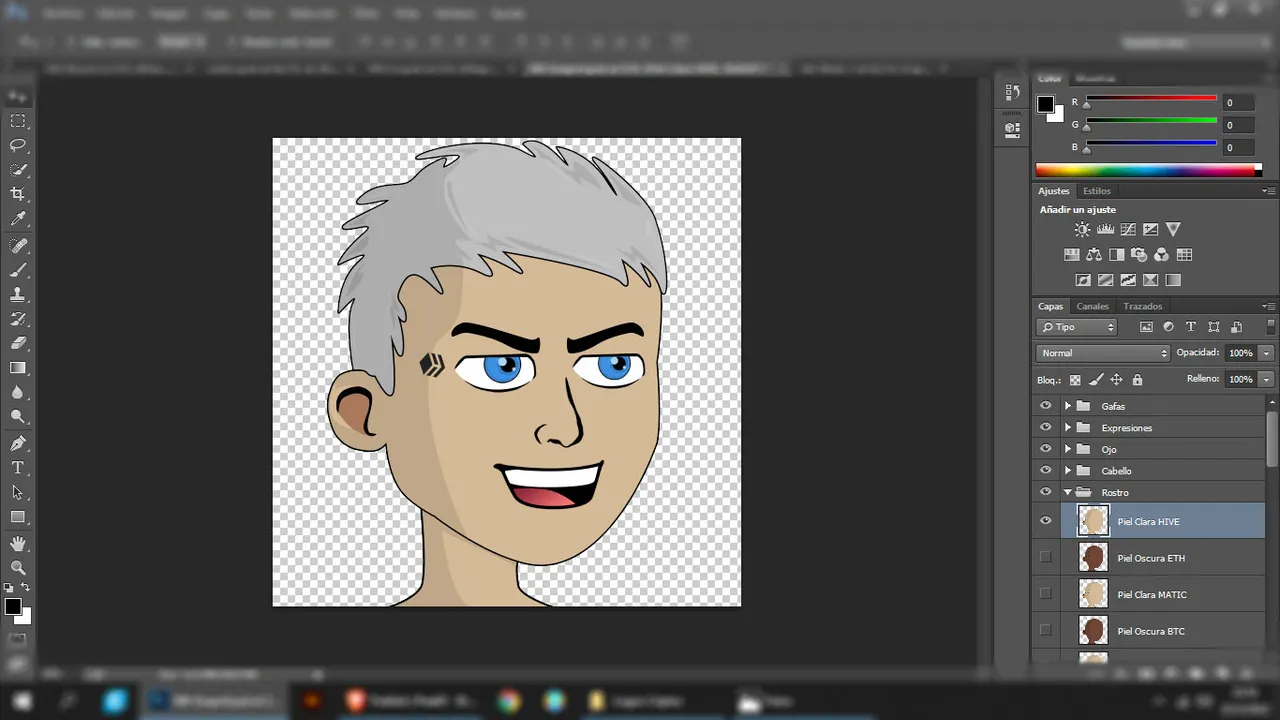Select the Eraser tool

click(x=18, y=343)
